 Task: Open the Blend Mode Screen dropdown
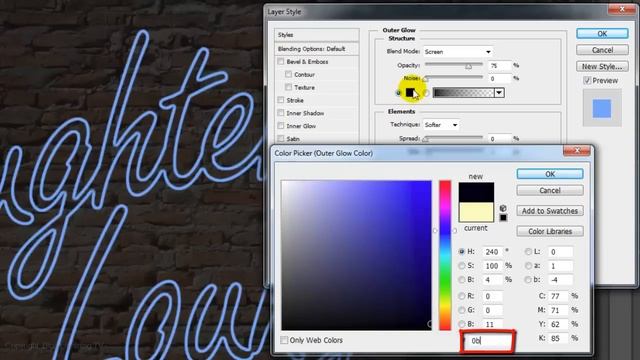458,52
